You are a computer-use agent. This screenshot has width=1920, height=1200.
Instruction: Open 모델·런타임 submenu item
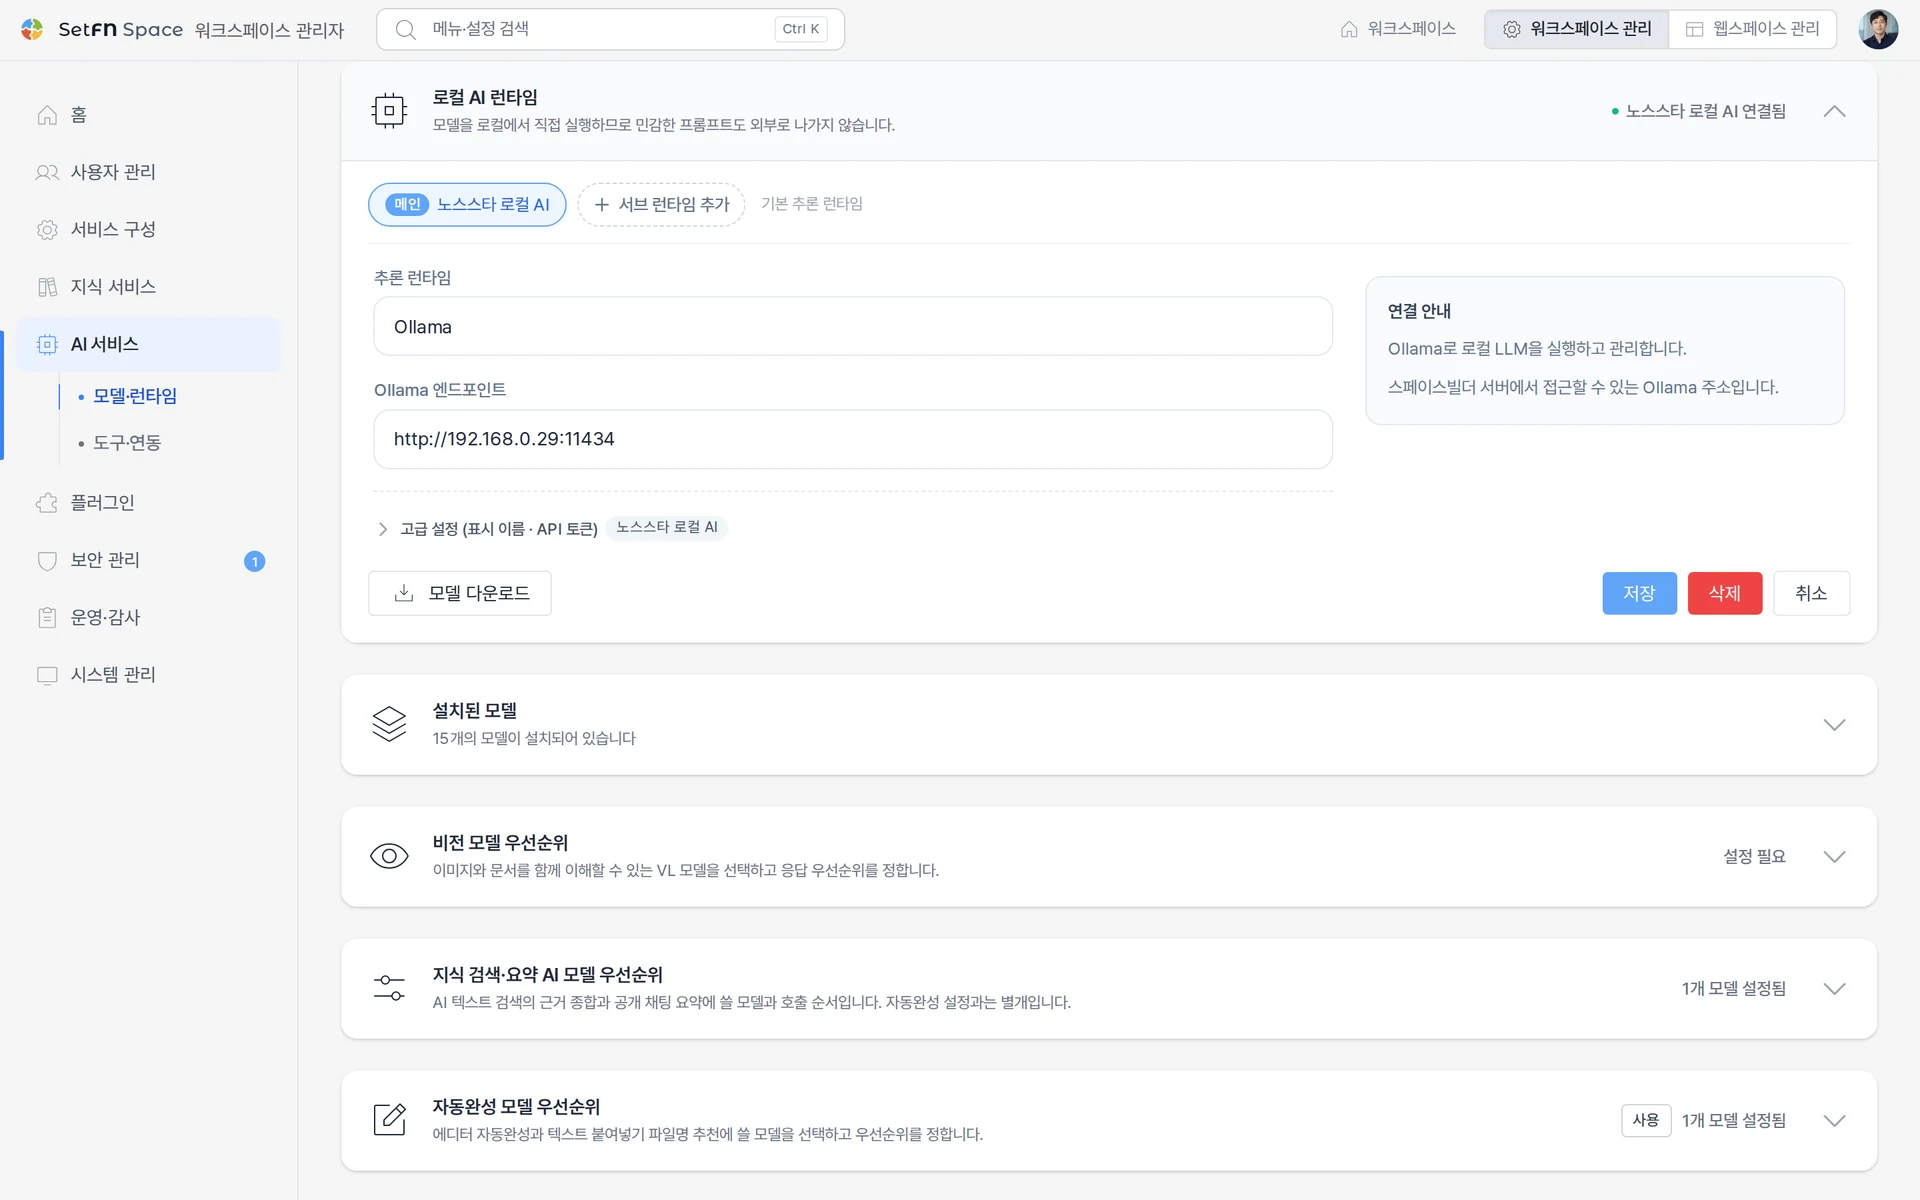tap(135, 396)
